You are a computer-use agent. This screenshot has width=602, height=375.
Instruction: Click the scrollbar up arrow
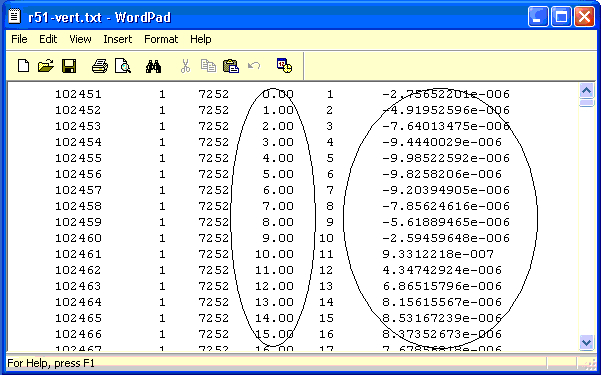click(587, 91)
